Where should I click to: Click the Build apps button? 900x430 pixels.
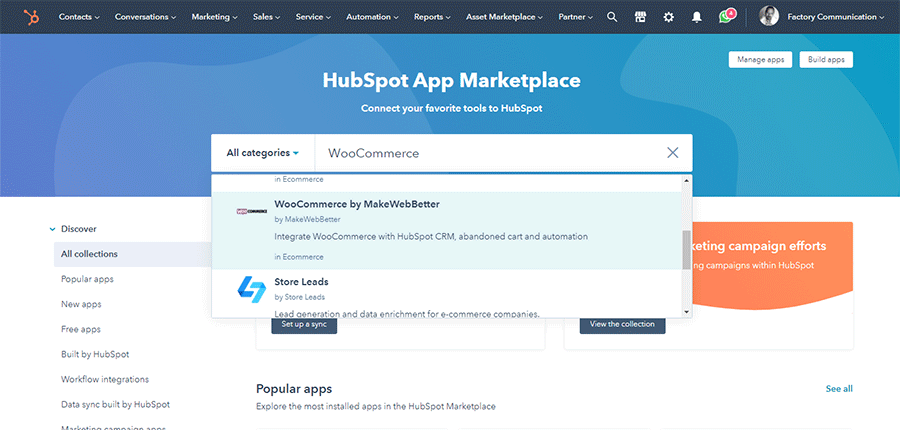pyautogui.click(x=826, y=60)
